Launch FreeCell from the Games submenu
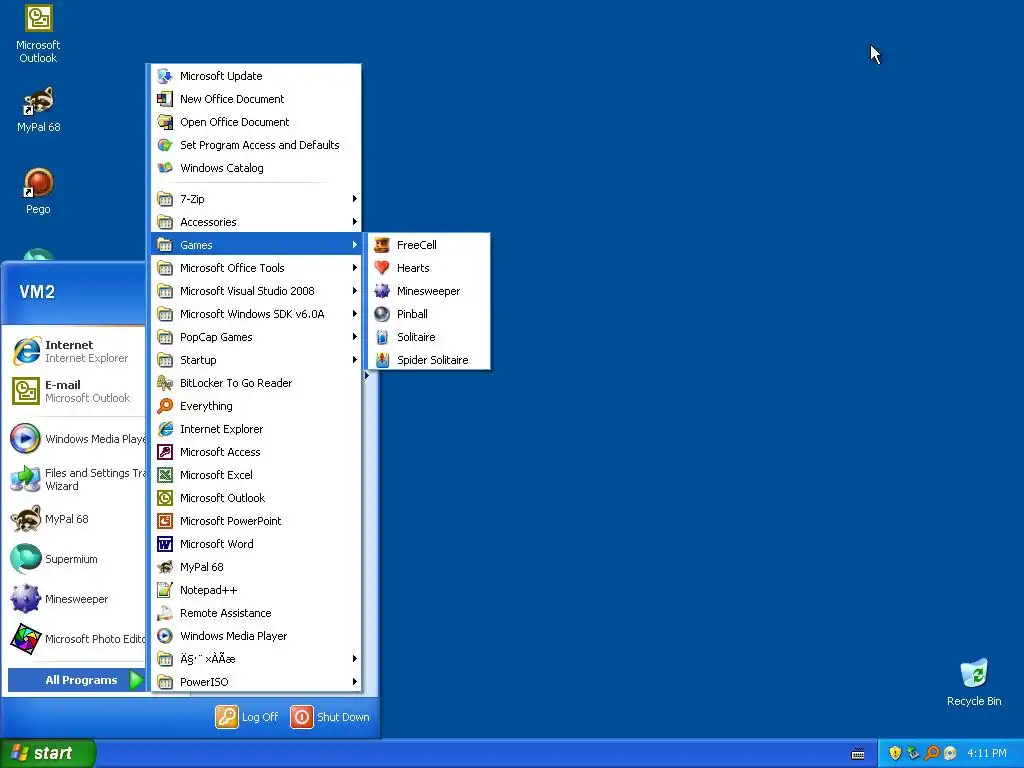The height and width of the screenshot is (768, 1024). (x=429, y=245)
